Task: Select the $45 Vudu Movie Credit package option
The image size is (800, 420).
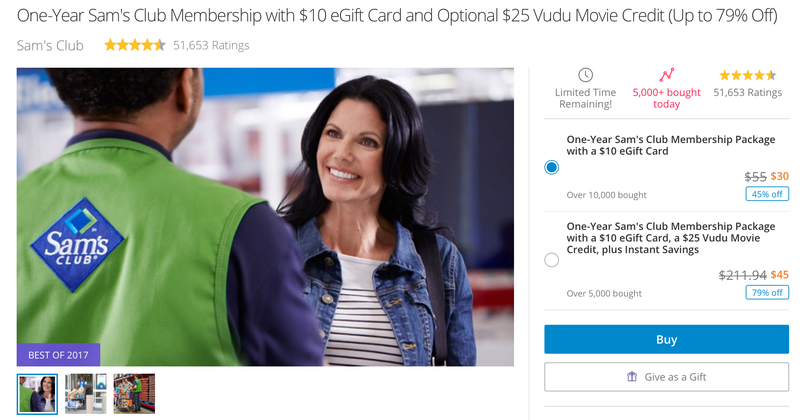Action: 551,260
